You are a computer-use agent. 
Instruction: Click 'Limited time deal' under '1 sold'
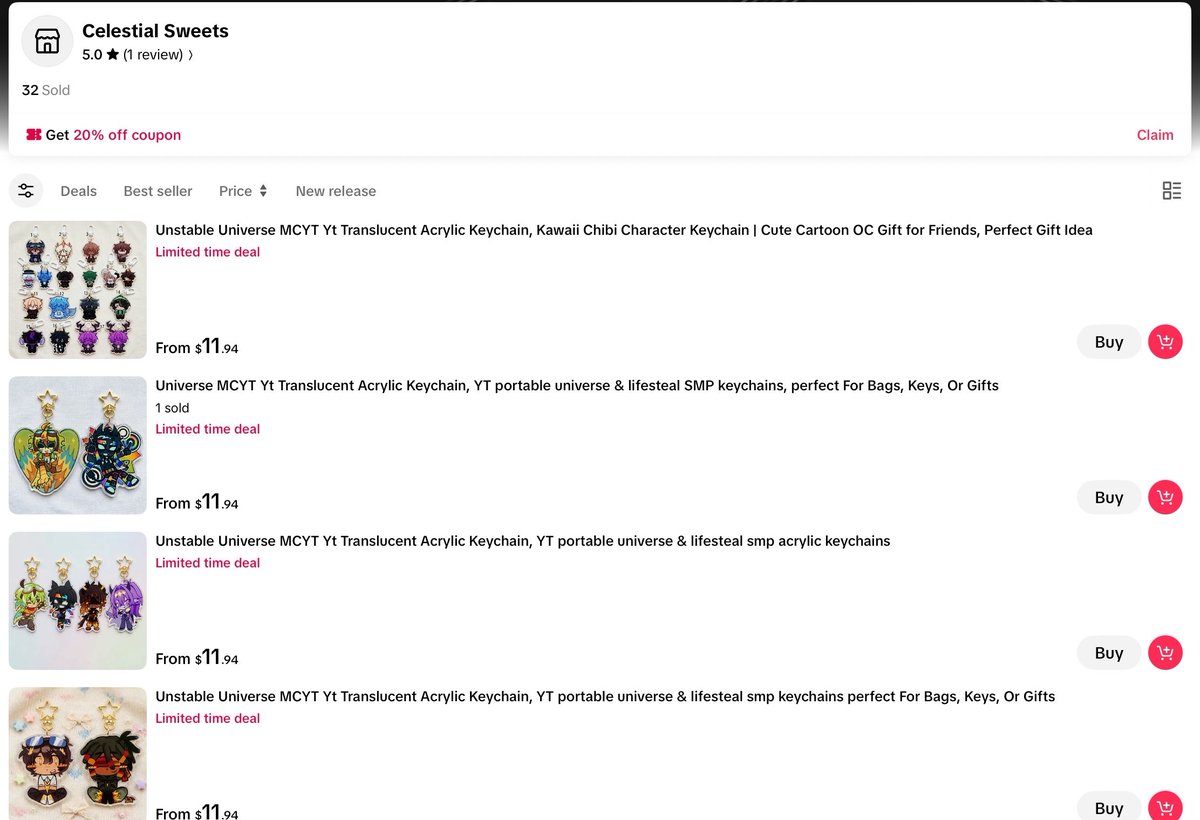[x=208, y=429]
